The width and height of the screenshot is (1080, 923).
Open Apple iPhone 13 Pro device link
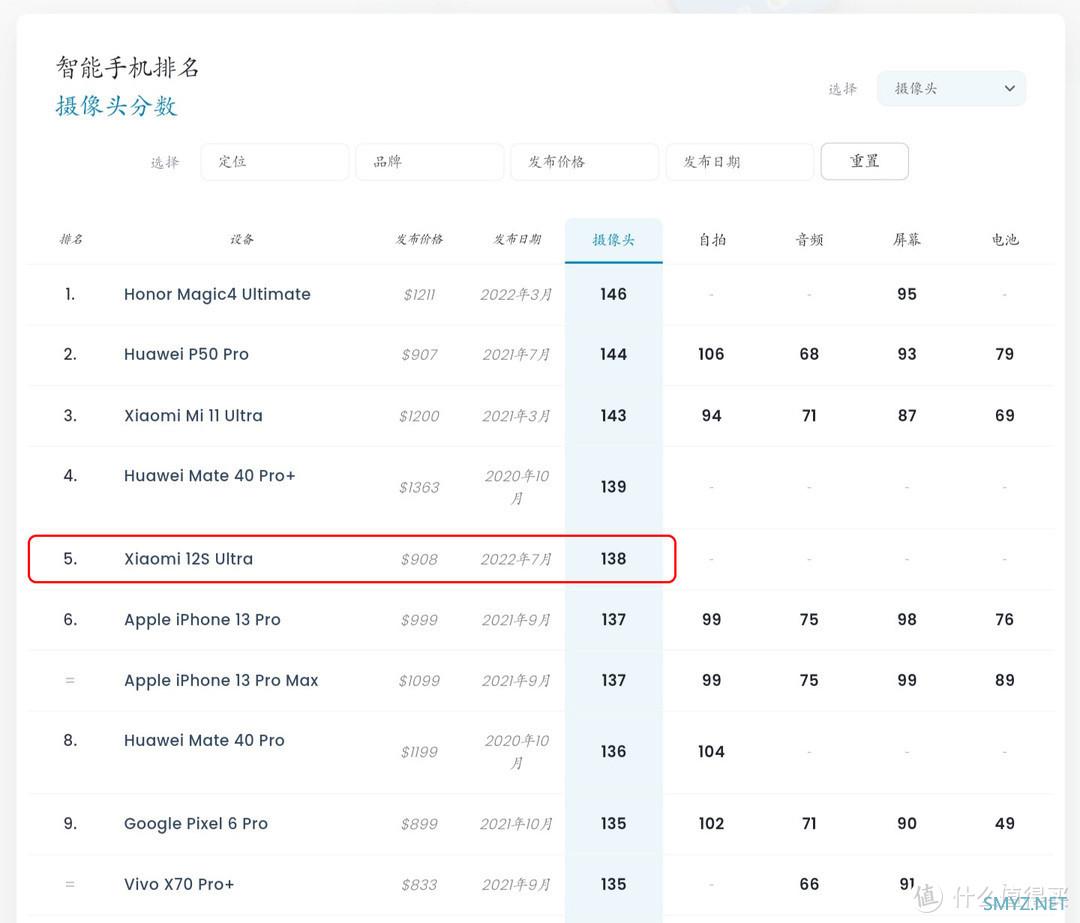coord(202,620)
